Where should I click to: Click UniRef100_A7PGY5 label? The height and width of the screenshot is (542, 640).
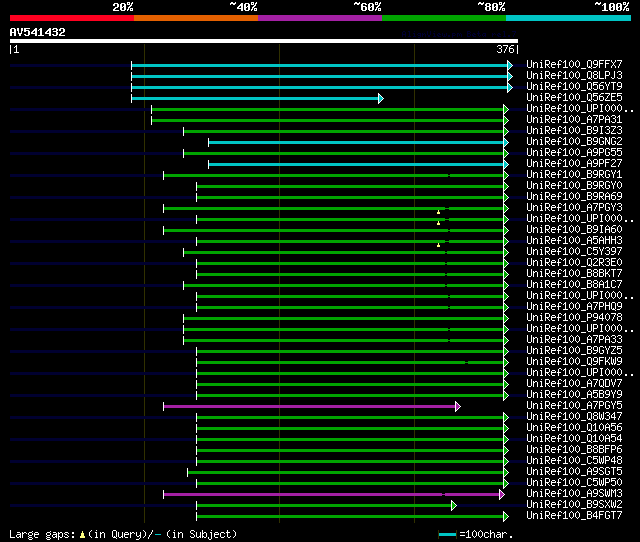pyautogui.click(x=574, y=406)
